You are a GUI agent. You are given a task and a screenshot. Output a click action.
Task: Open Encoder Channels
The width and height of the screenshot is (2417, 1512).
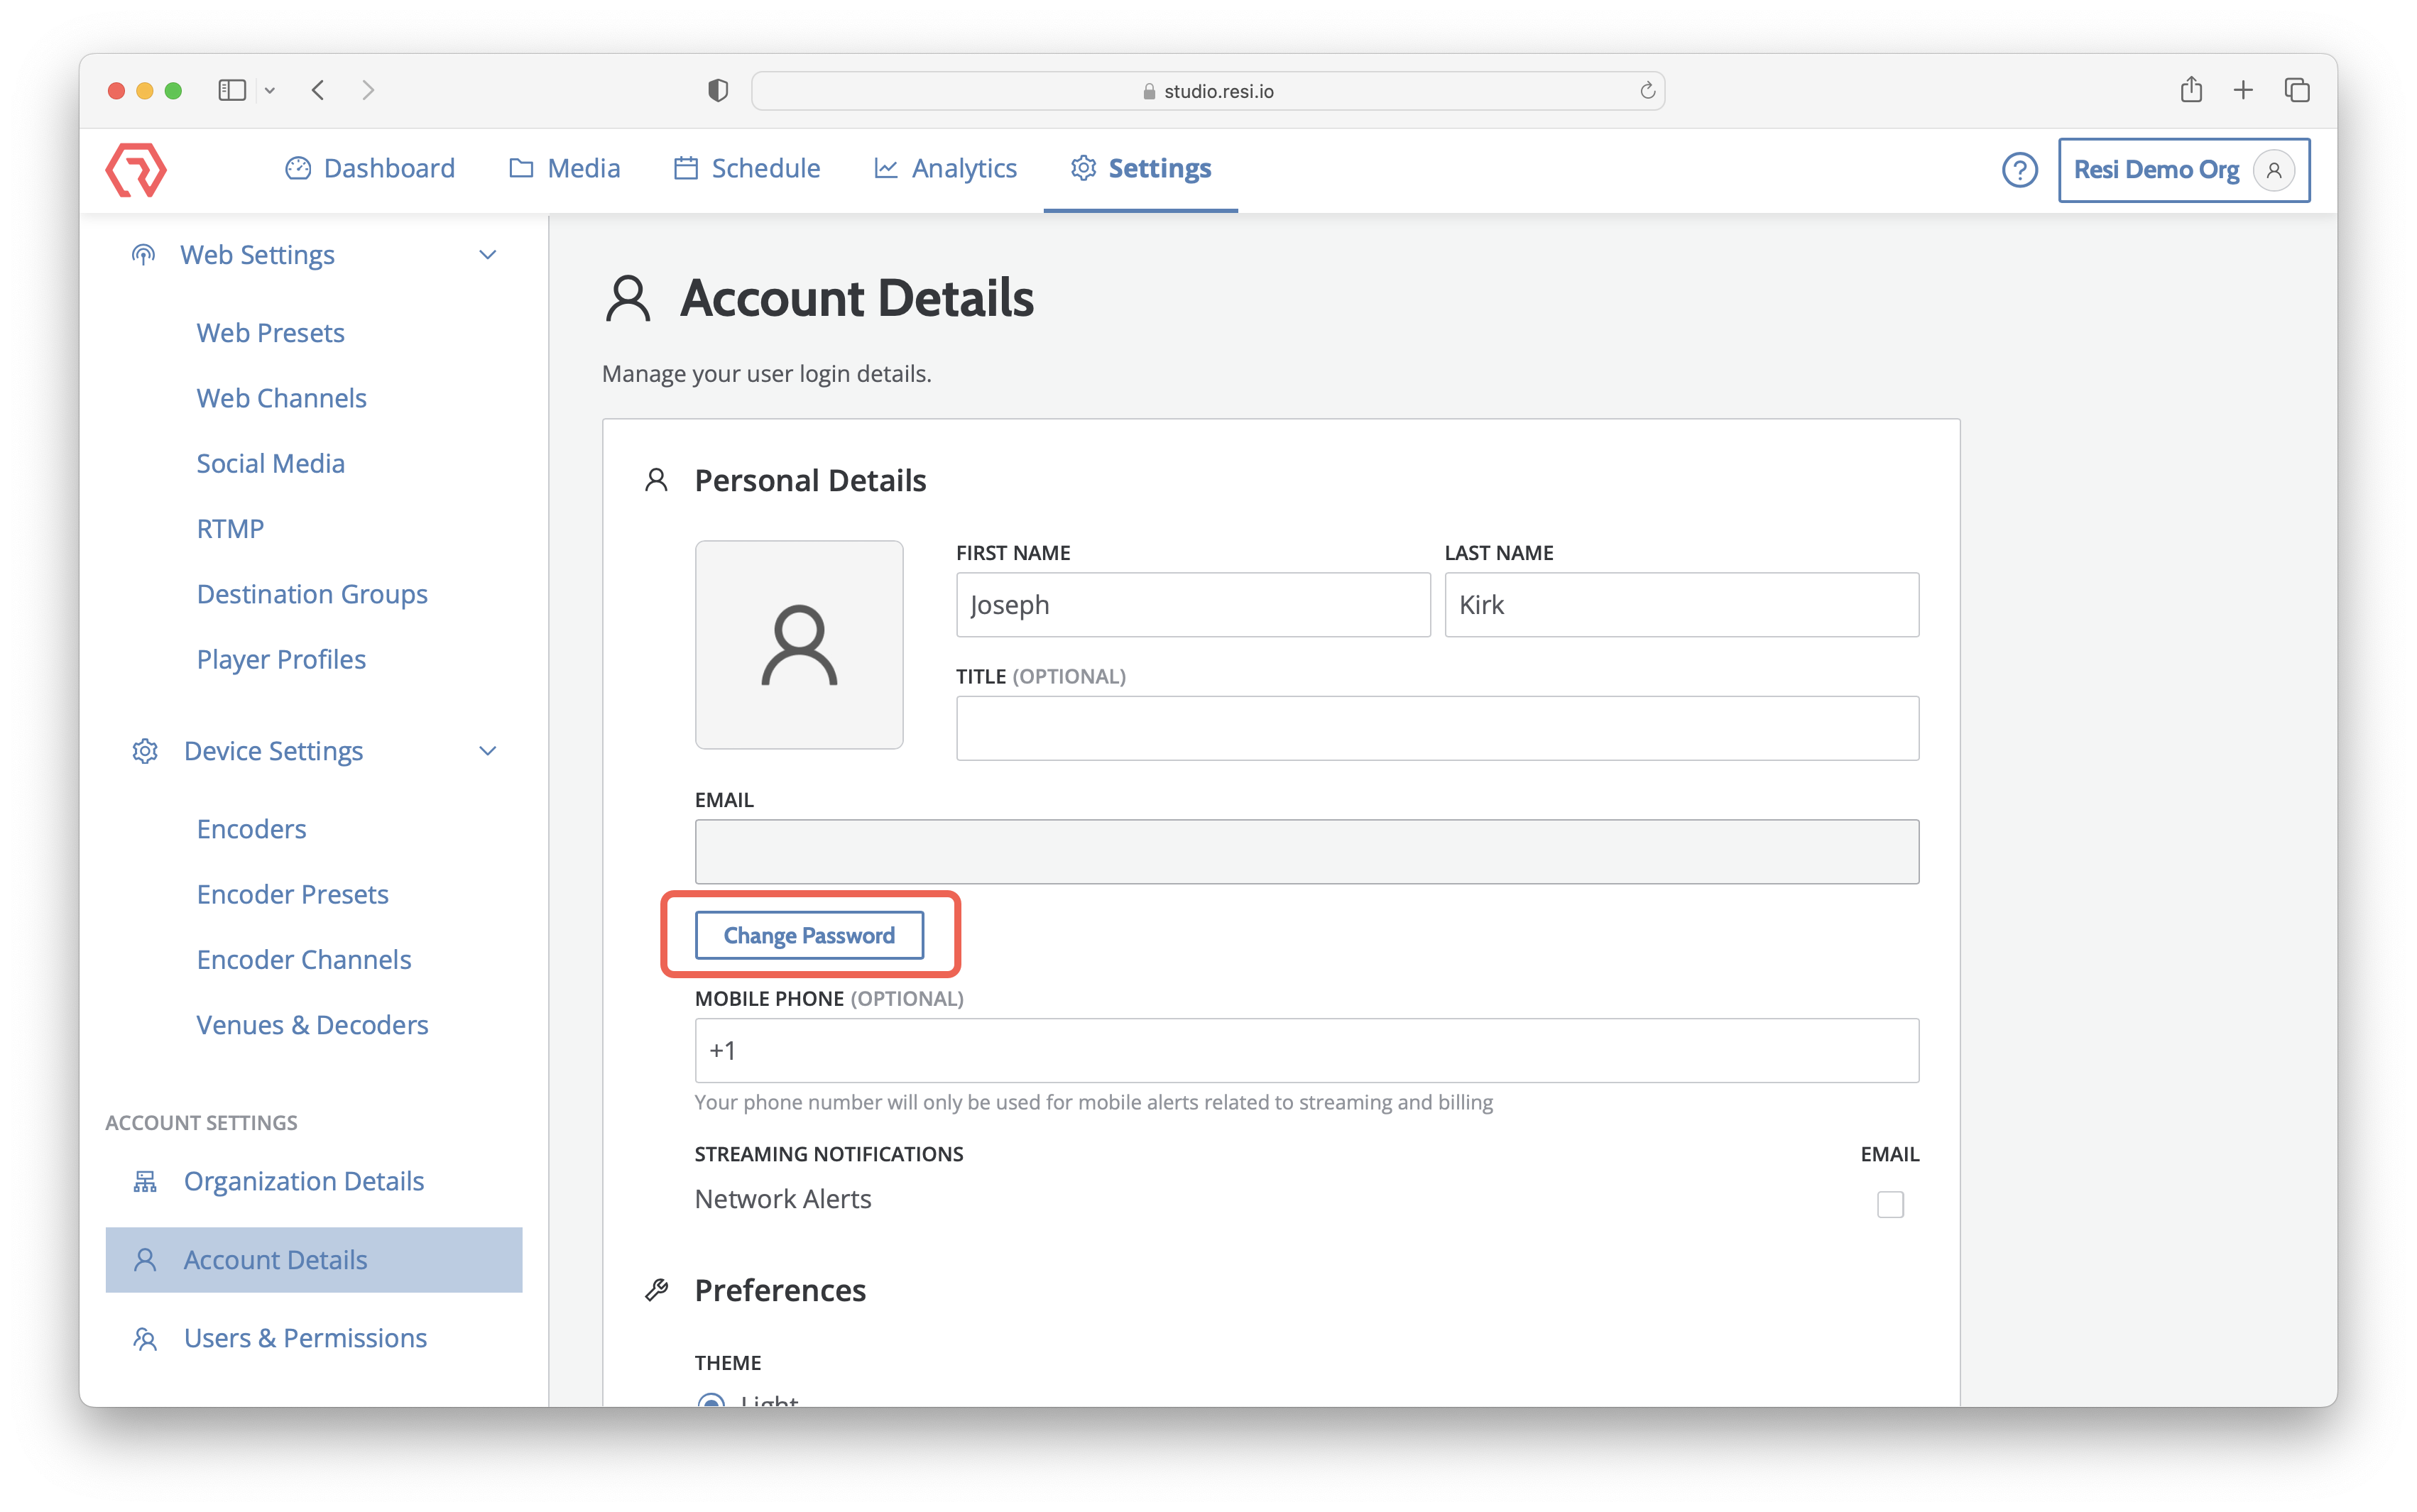(304, 959)
